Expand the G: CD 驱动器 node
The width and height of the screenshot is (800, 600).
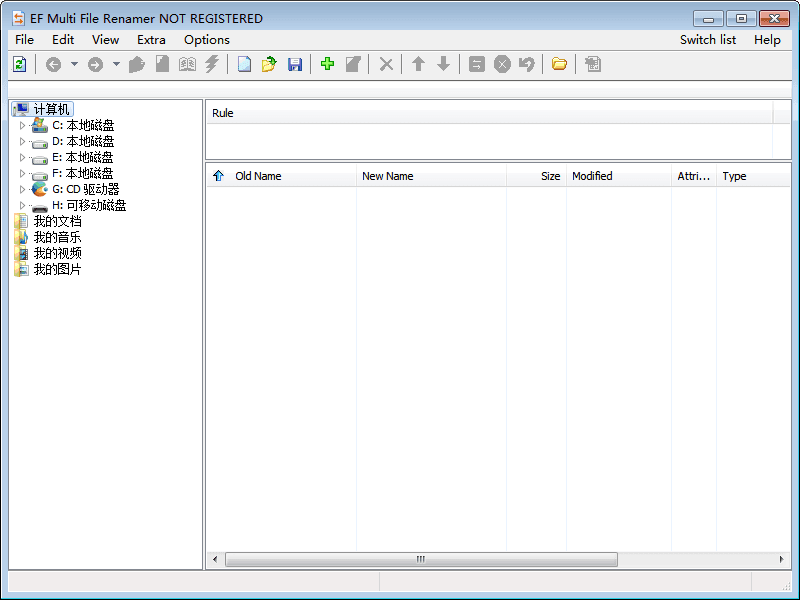[22, 189]
